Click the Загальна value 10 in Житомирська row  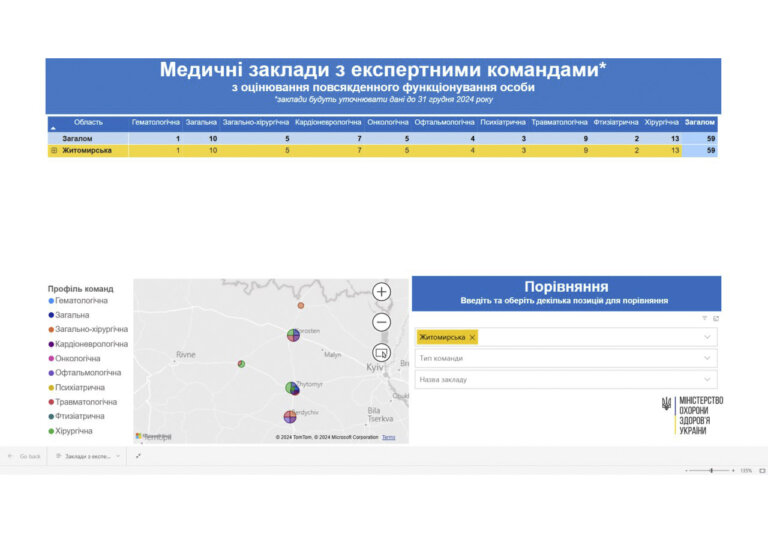[x=213, y=150]
